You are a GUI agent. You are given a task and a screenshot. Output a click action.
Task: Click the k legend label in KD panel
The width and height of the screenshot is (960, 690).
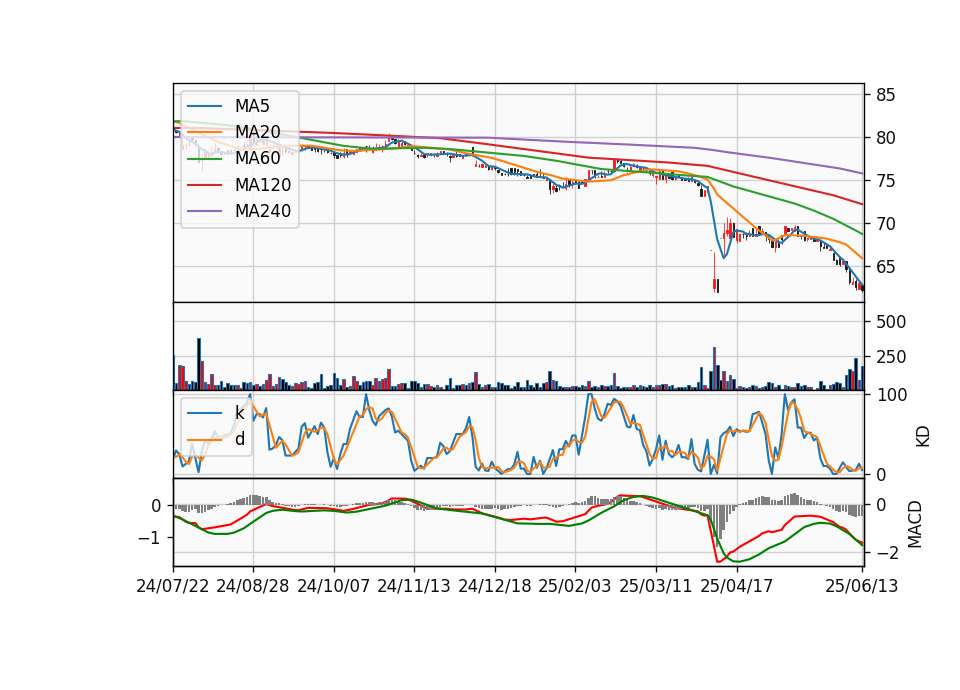[239, 413]
